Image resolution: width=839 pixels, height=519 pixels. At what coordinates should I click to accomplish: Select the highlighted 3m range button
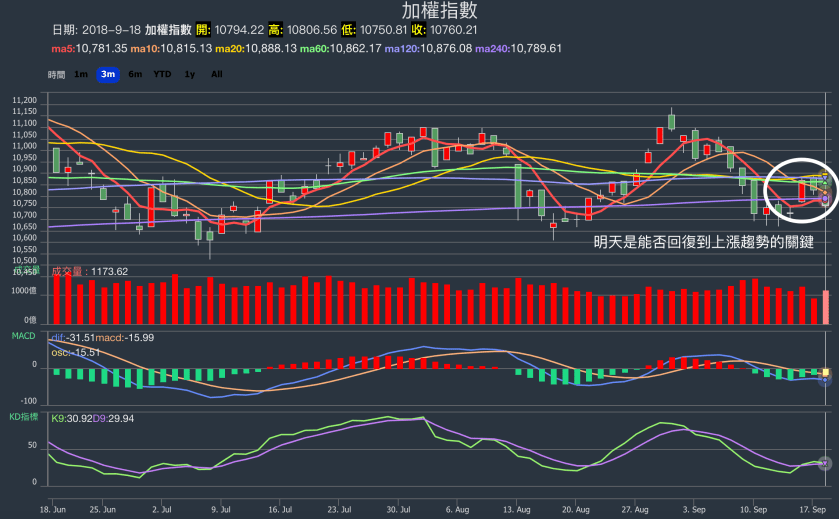coord(108,74)
